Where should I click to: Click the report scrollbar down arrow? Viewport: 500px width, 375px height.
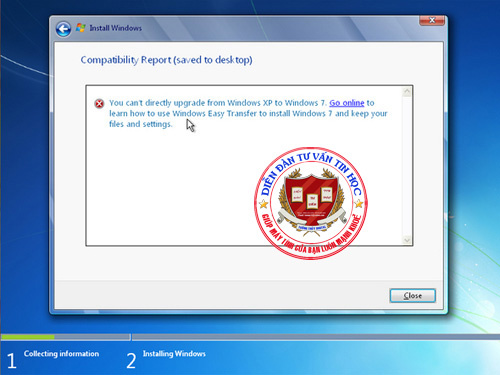[407, 240]
